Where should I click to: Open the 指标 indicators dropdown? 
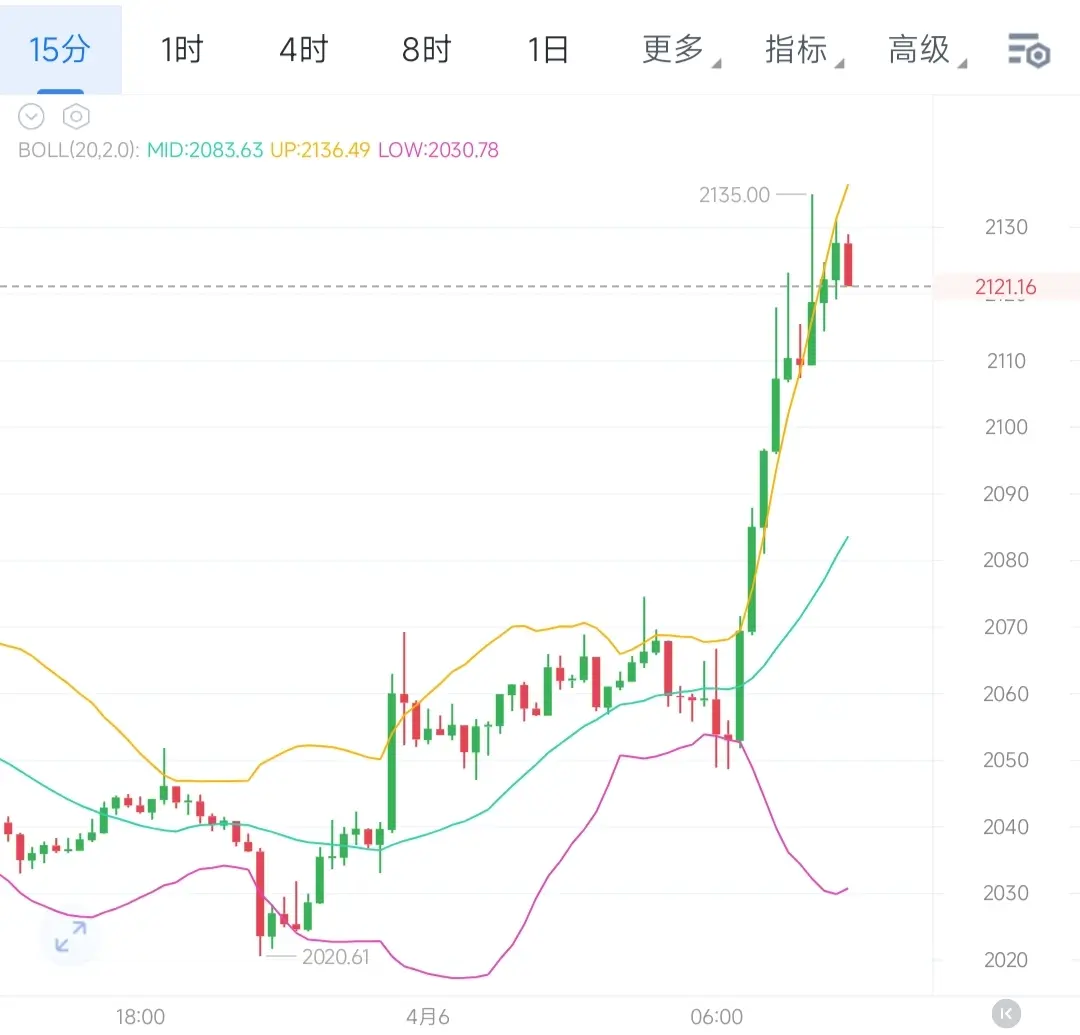point(803,50)
